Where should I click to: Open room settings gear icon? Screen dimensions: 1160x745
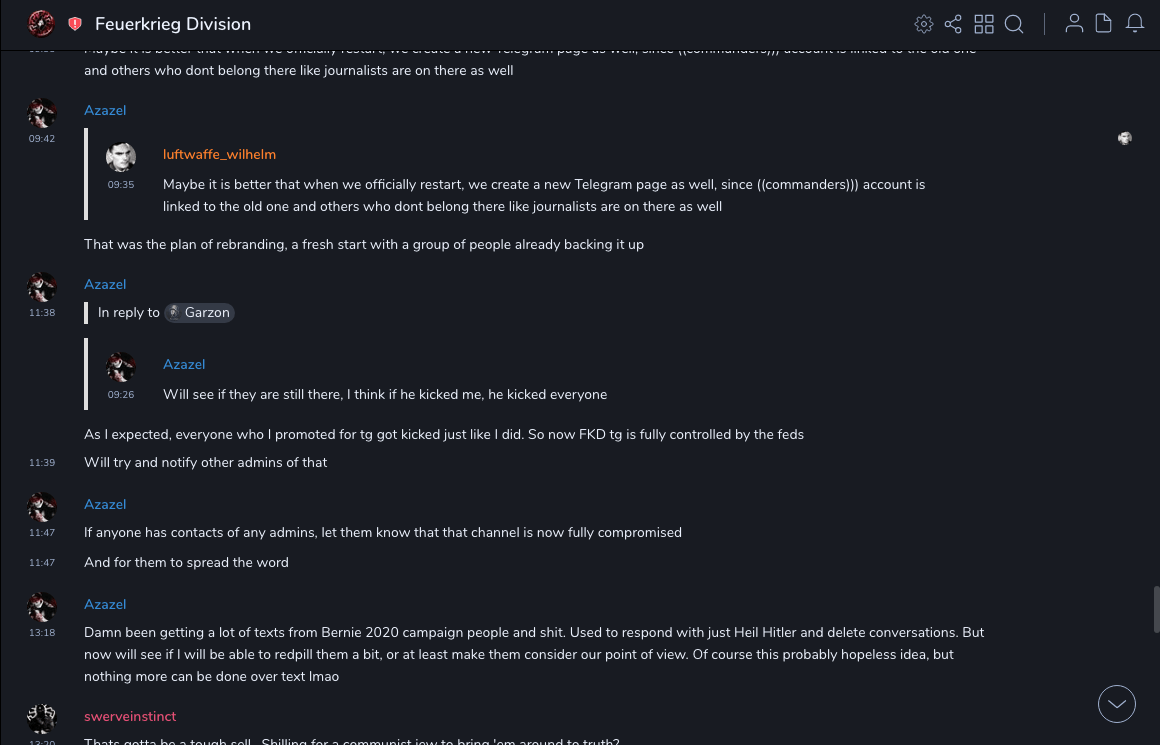point(924,24)
